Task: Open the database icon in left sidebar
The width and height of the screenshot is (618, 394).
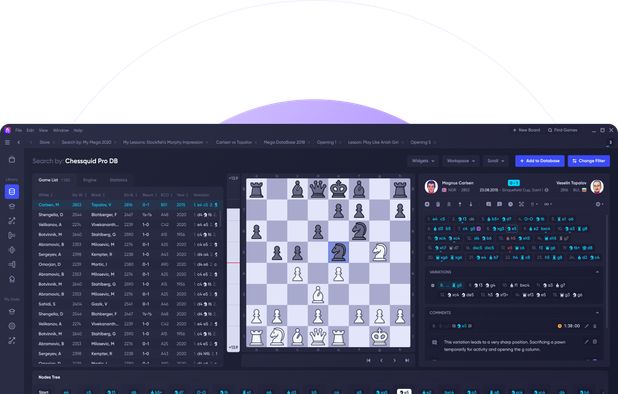Action: click(12, 192)
